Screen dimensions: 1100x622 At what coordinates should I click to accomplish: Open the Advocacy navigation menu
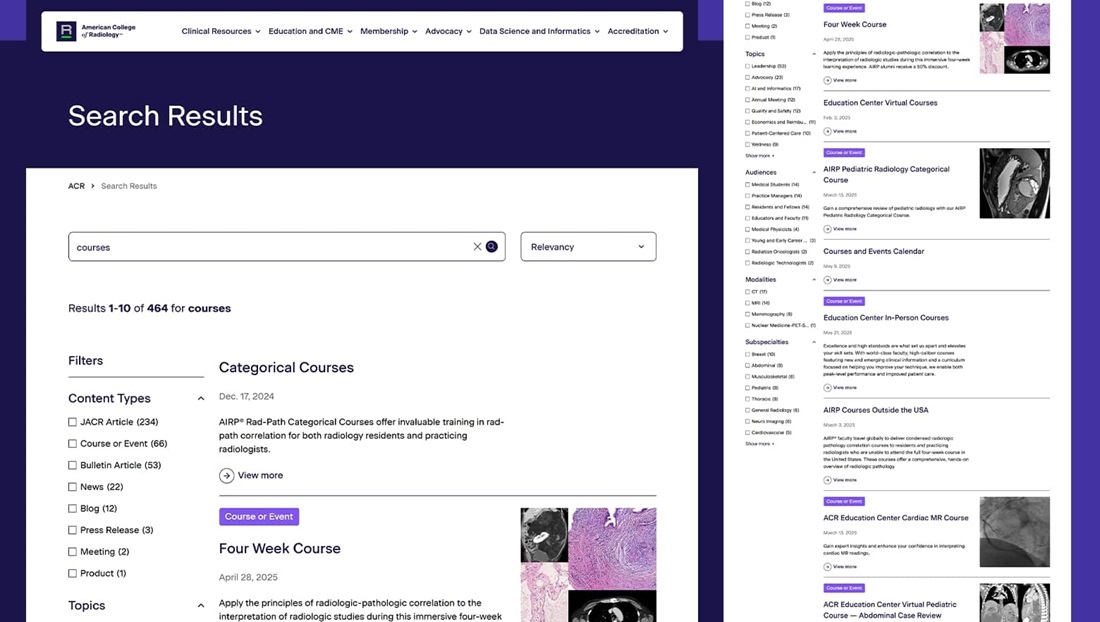[x=447, y=31]
